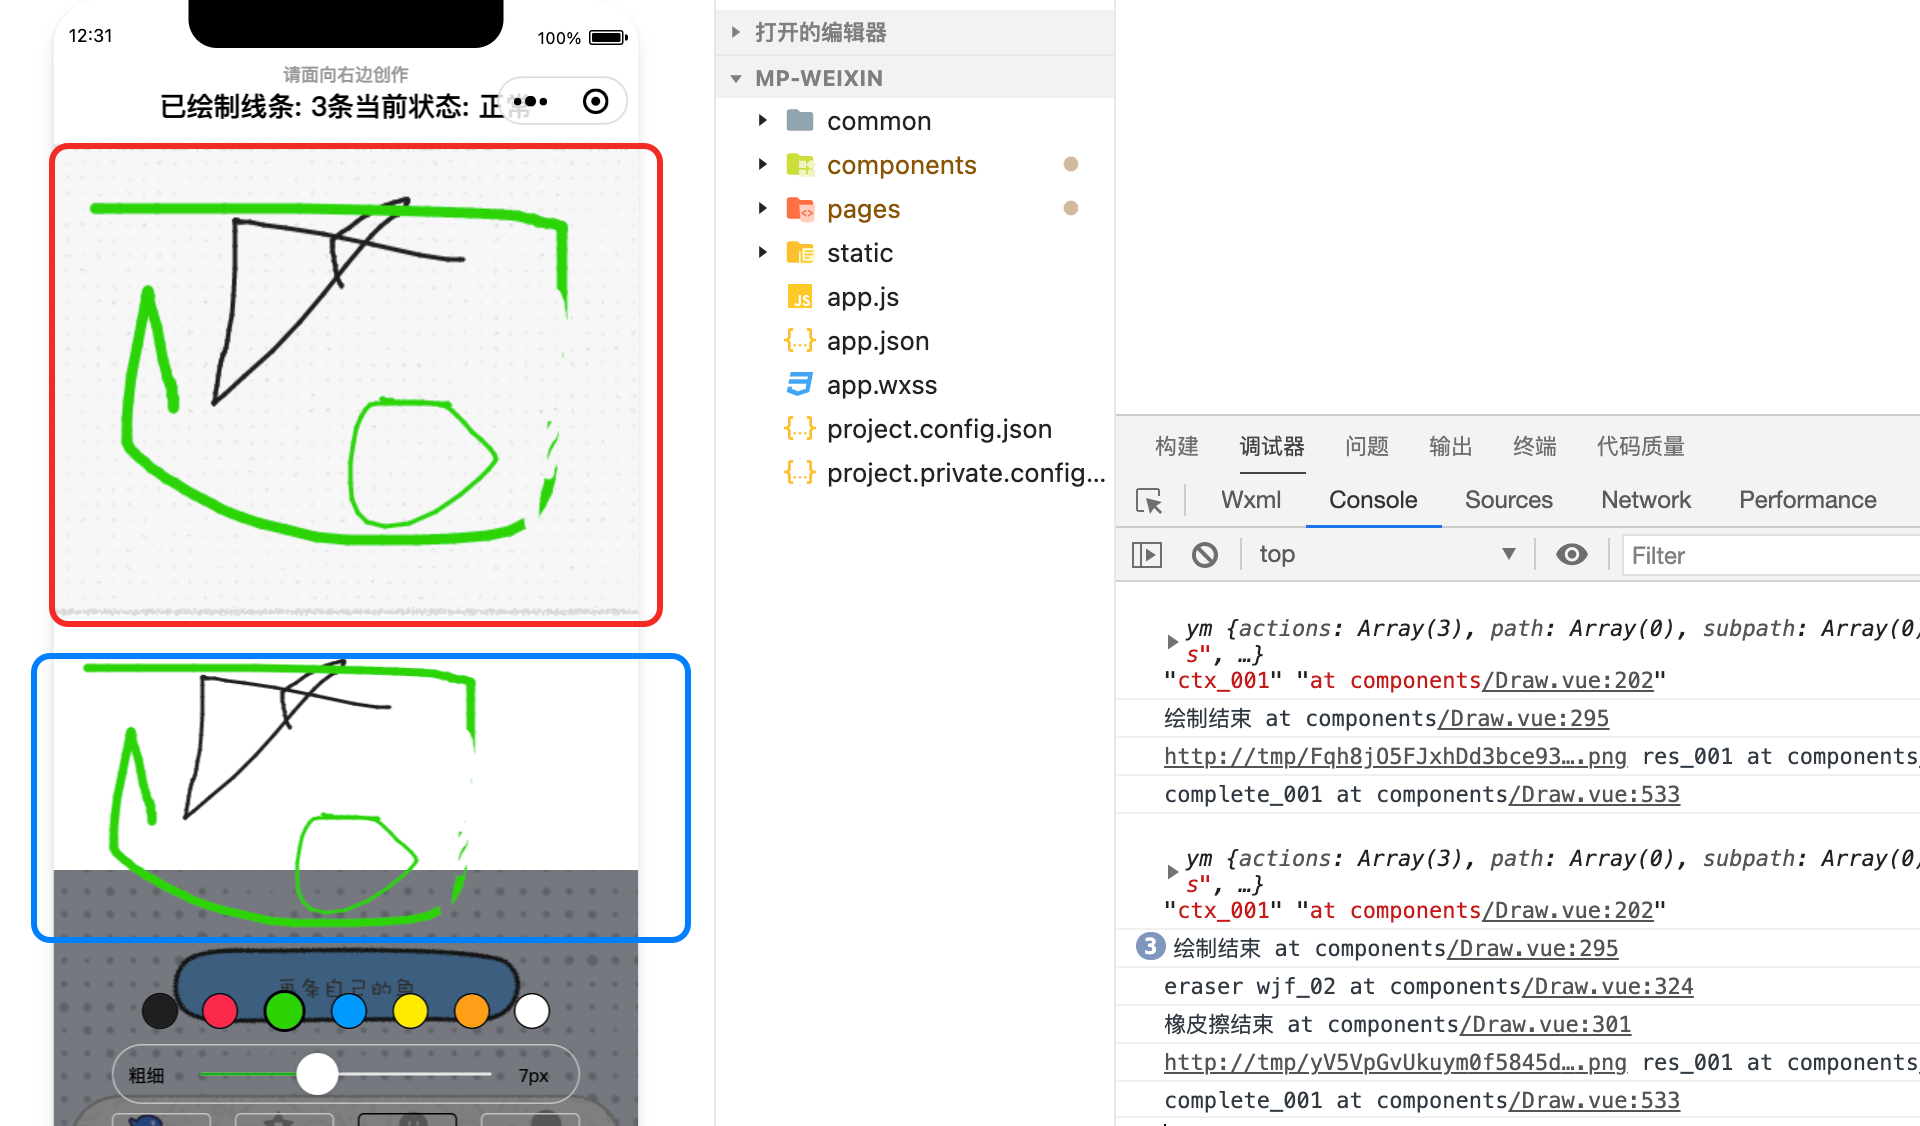
Task: Switch to the Sources tab
Action: click(1508, 500)
